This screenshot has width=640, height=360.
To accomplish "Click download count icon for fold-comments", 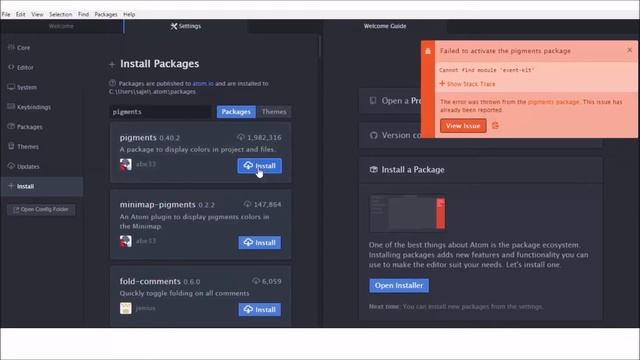I will coord(256,281).
